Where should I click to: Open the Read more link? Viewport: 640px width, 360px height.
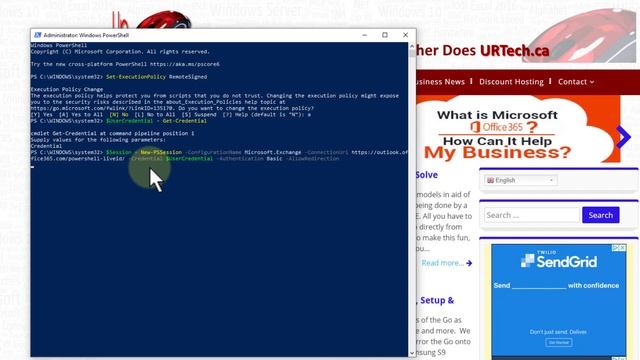pyautogui.click(x=447, y=263)
